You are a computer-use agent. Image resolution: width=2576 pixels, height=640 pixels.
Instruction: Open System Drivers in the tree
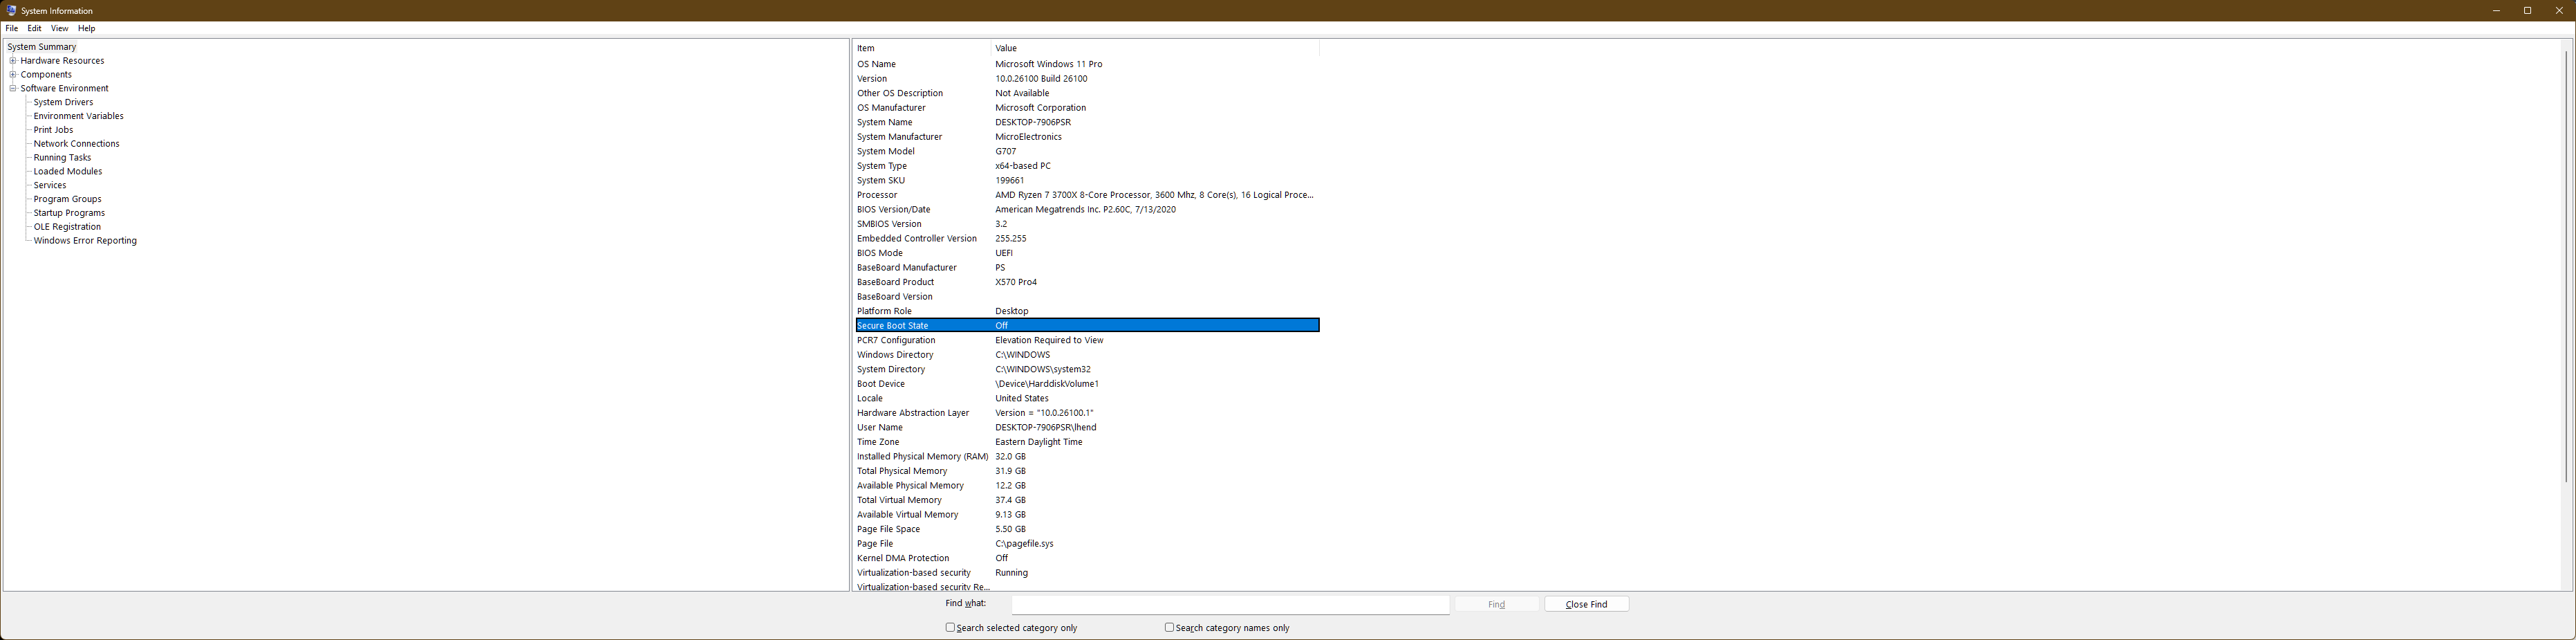point(63,103)
